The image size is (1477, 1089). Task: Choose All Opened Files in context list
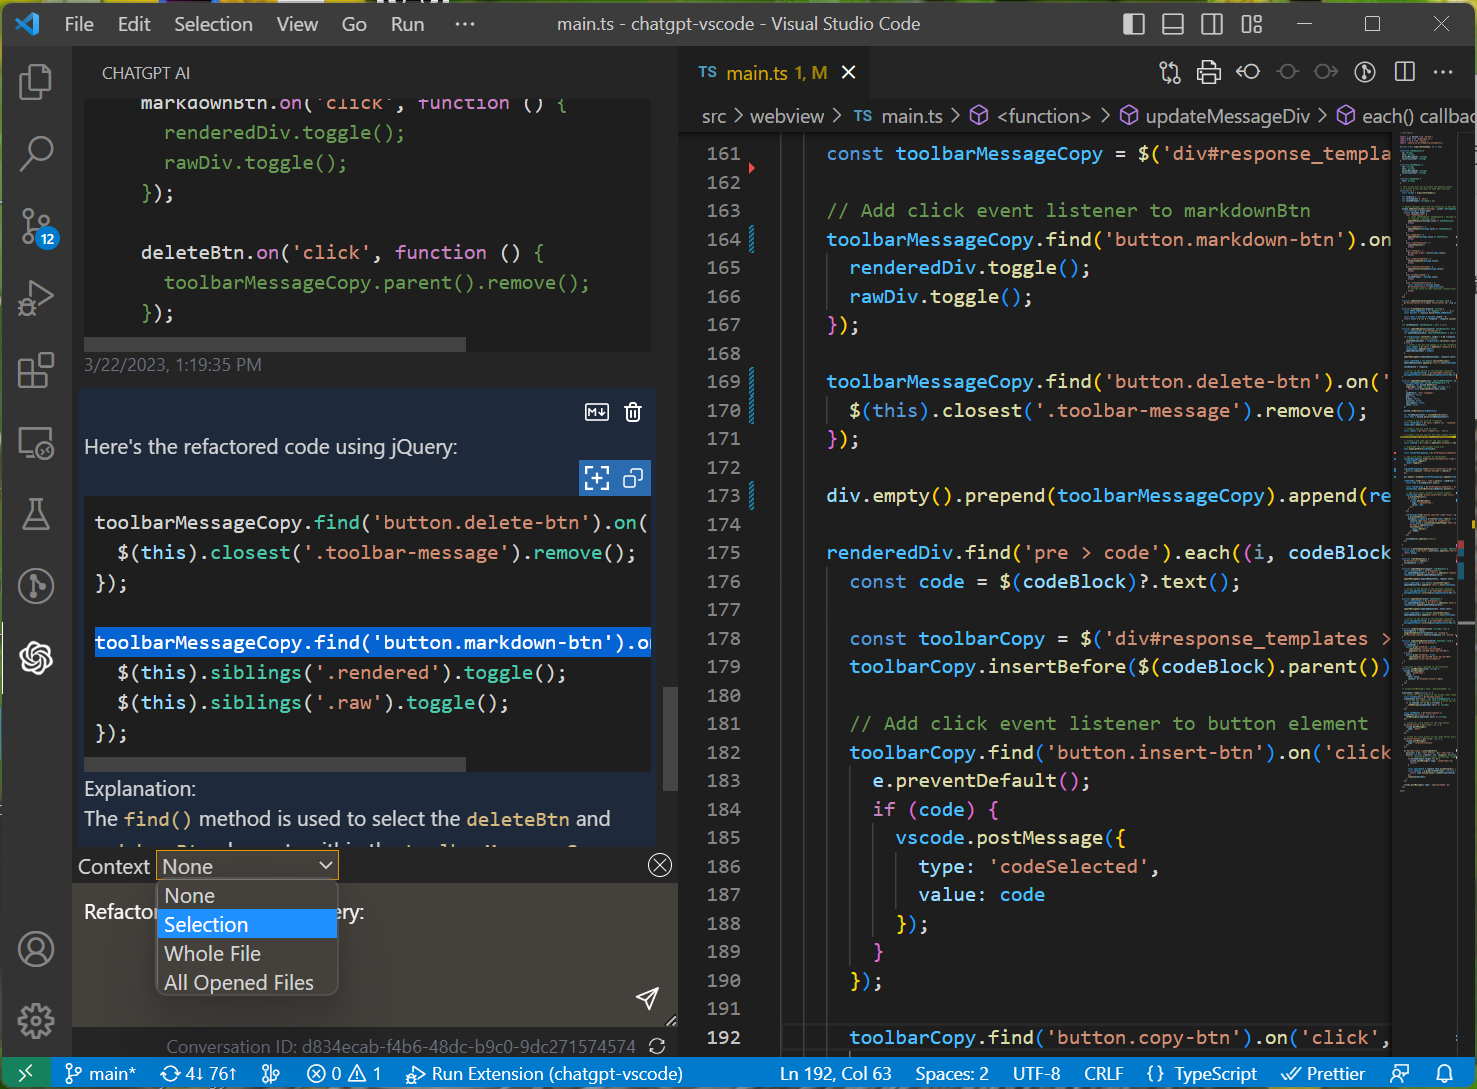(247, 983)
